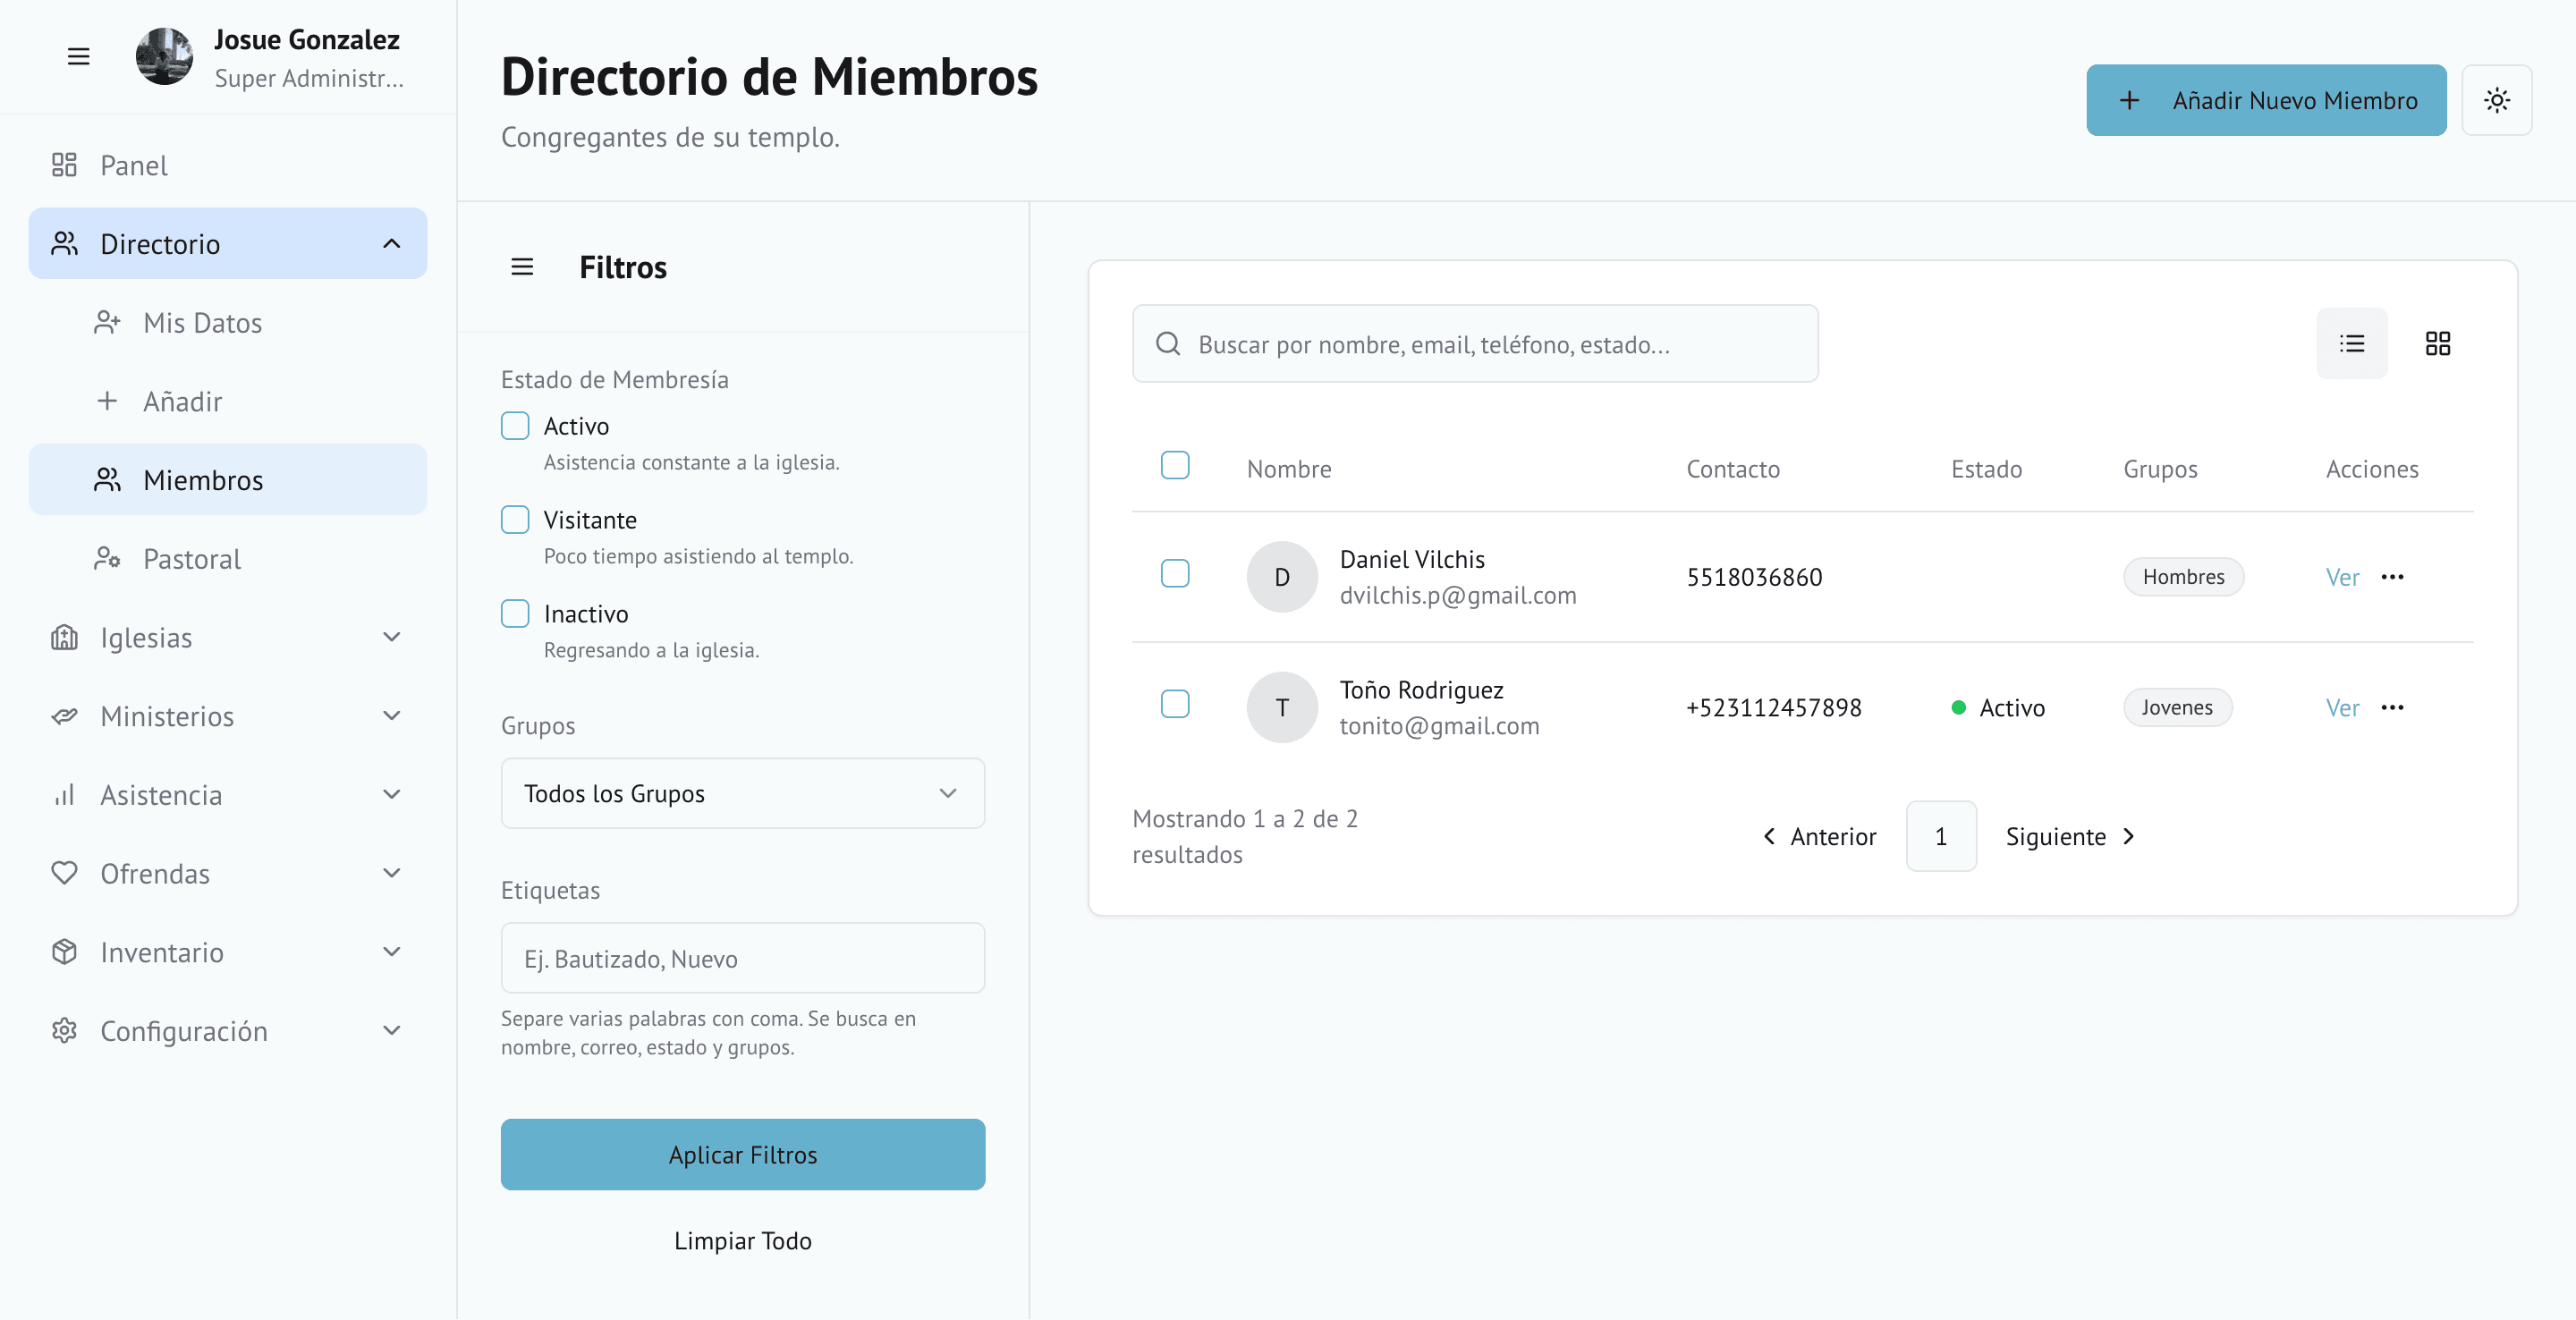The height and width of the screenshot is (1320, 2576).
Task: Click the Panel grid icon
Action: coord(64,165)
